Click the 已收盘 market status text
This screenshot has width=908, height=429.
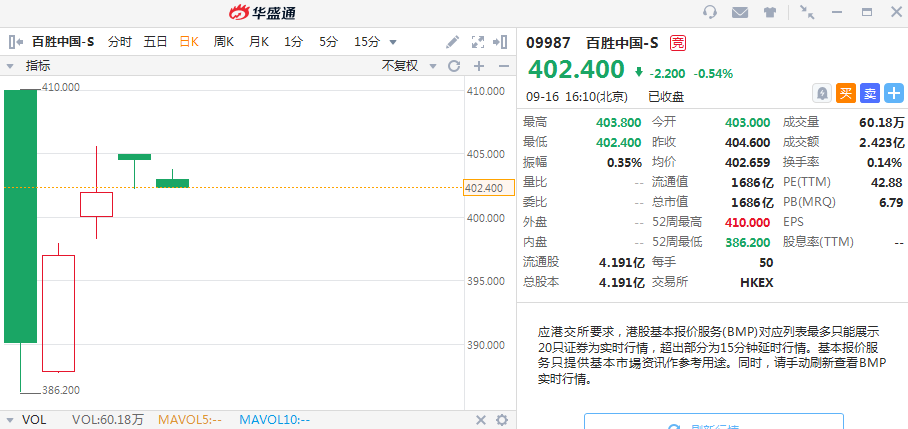pyautogui.click(x=666, y=97)
